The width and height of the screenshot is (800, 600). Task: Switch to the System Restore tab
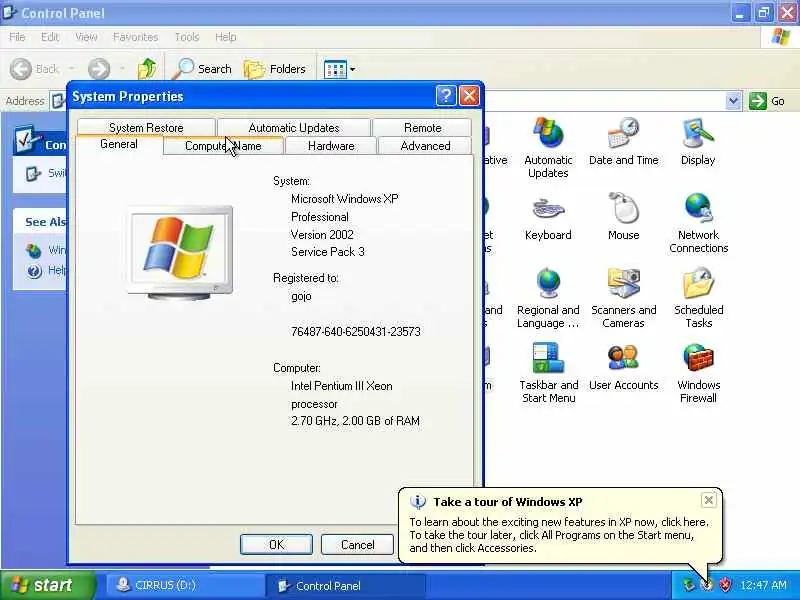pyautogui.click(x=146, y=128)
